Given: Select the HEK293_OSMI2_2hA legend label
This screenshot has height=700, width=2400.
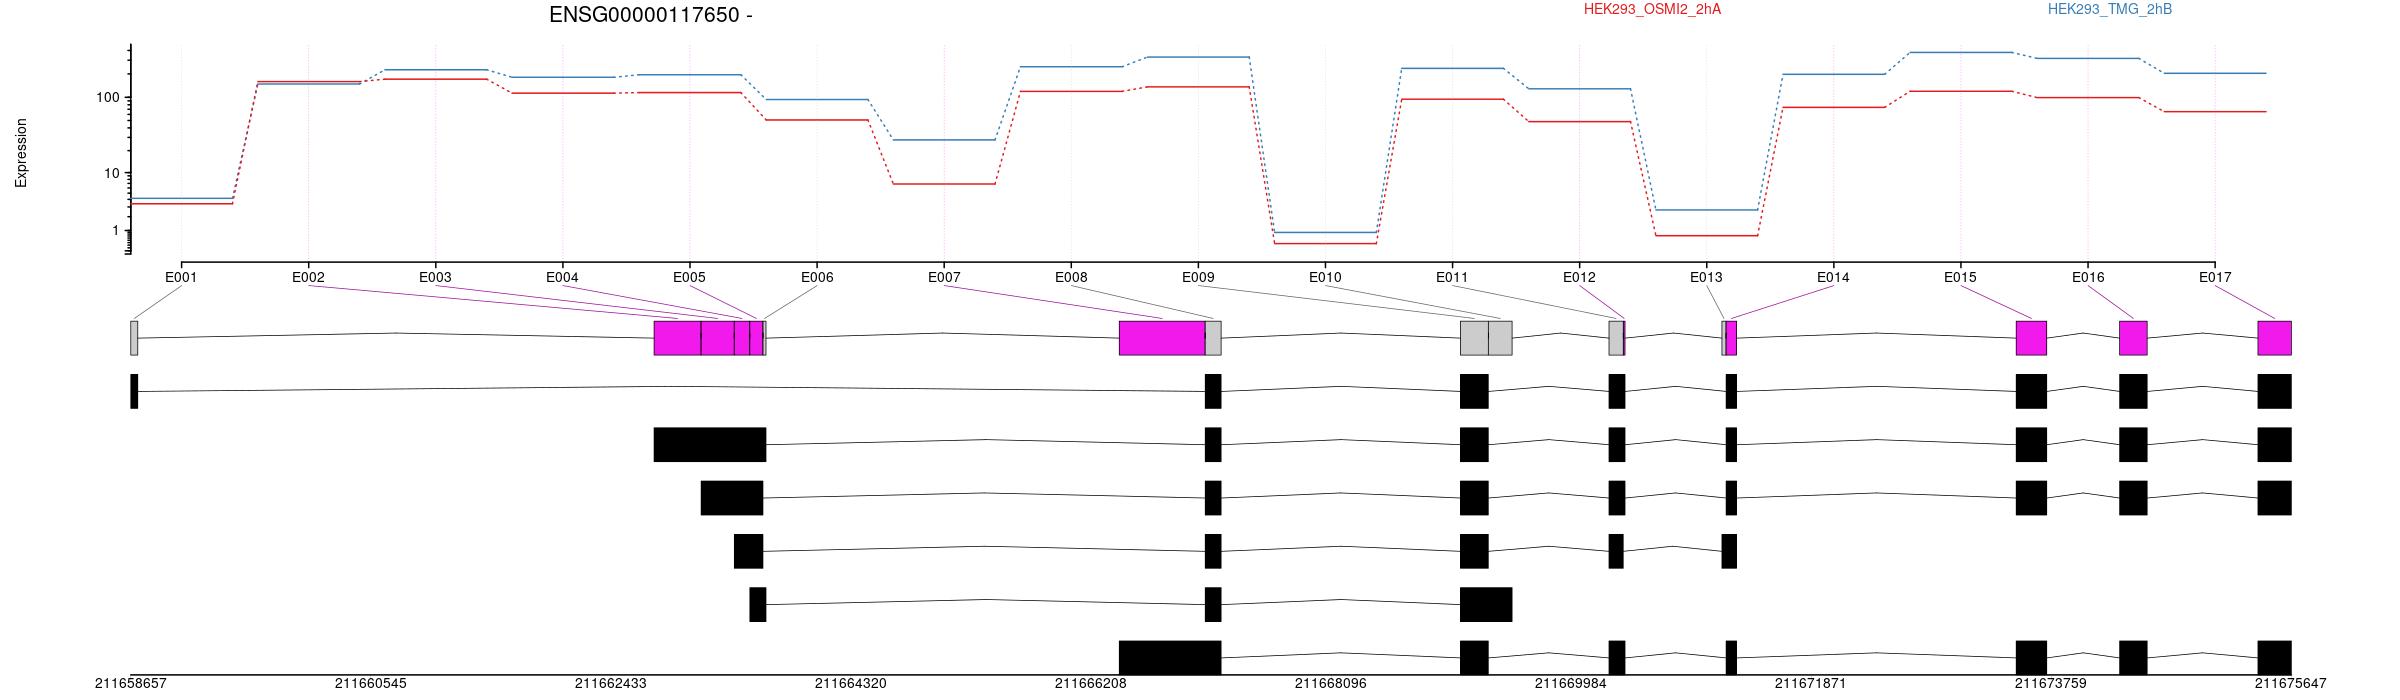Looking at the screenshot, I should [1652, 9].
